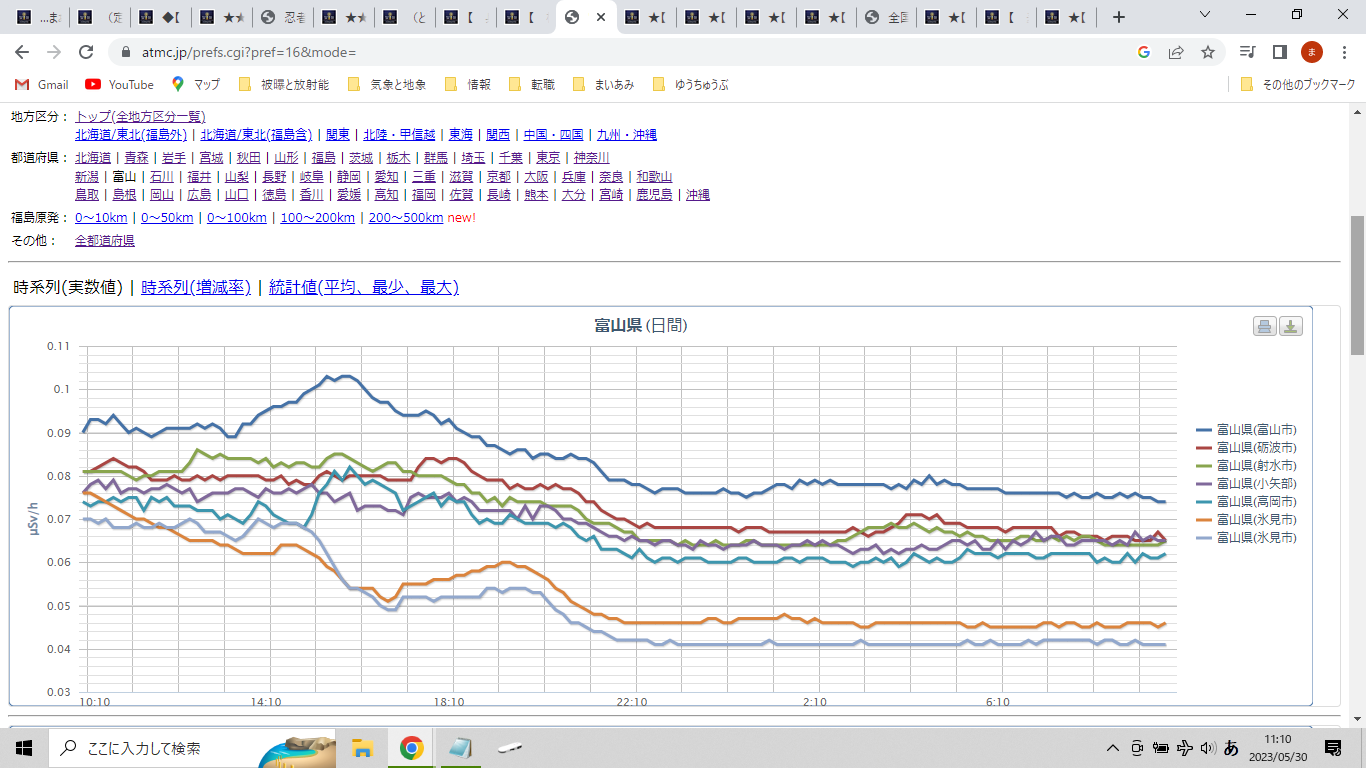
Task: Expand the その他のブックマーク folder
Action: (1297, 85)
